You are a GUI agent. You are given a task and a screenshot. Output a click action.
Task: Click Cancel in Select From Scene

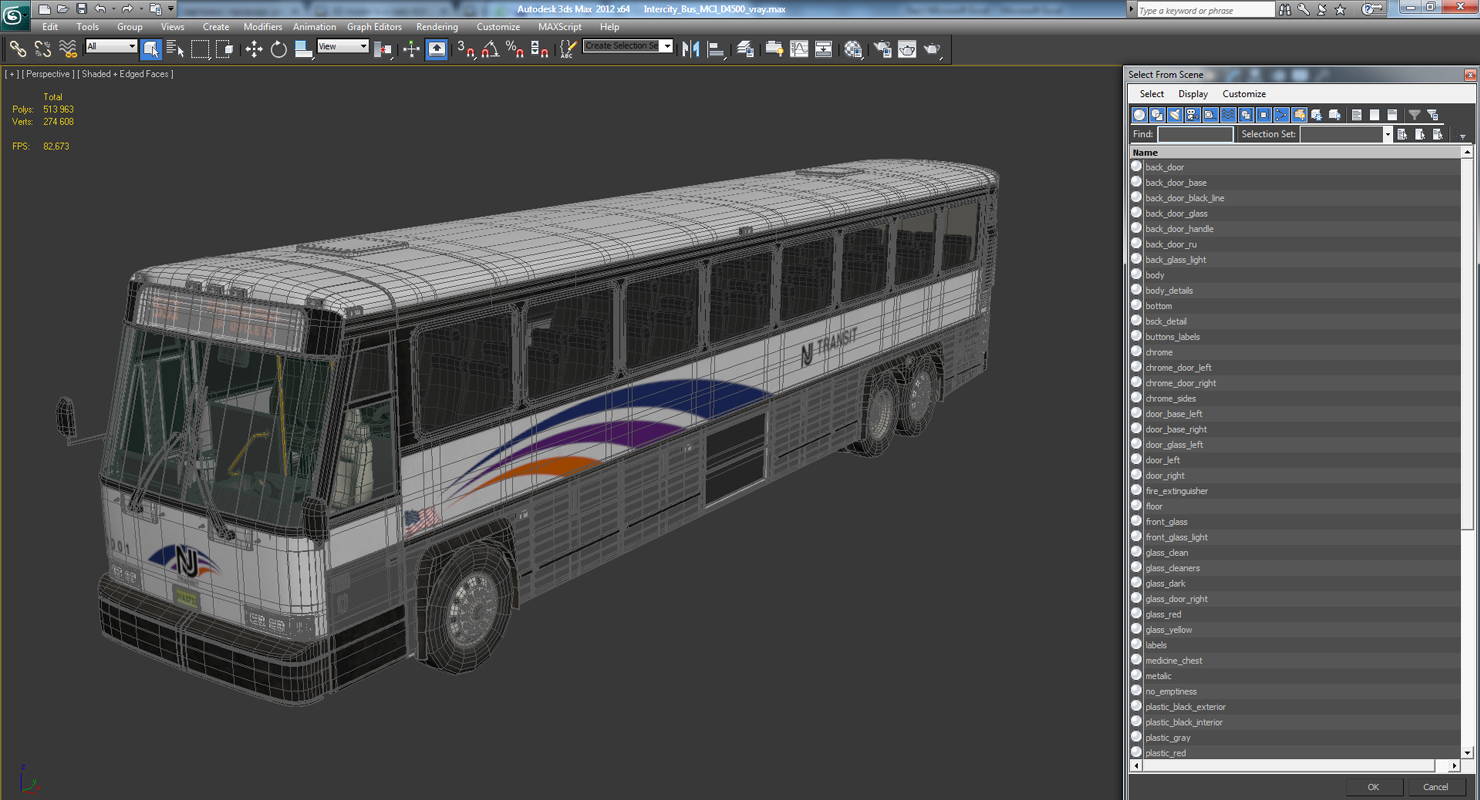coord(1435,787)
